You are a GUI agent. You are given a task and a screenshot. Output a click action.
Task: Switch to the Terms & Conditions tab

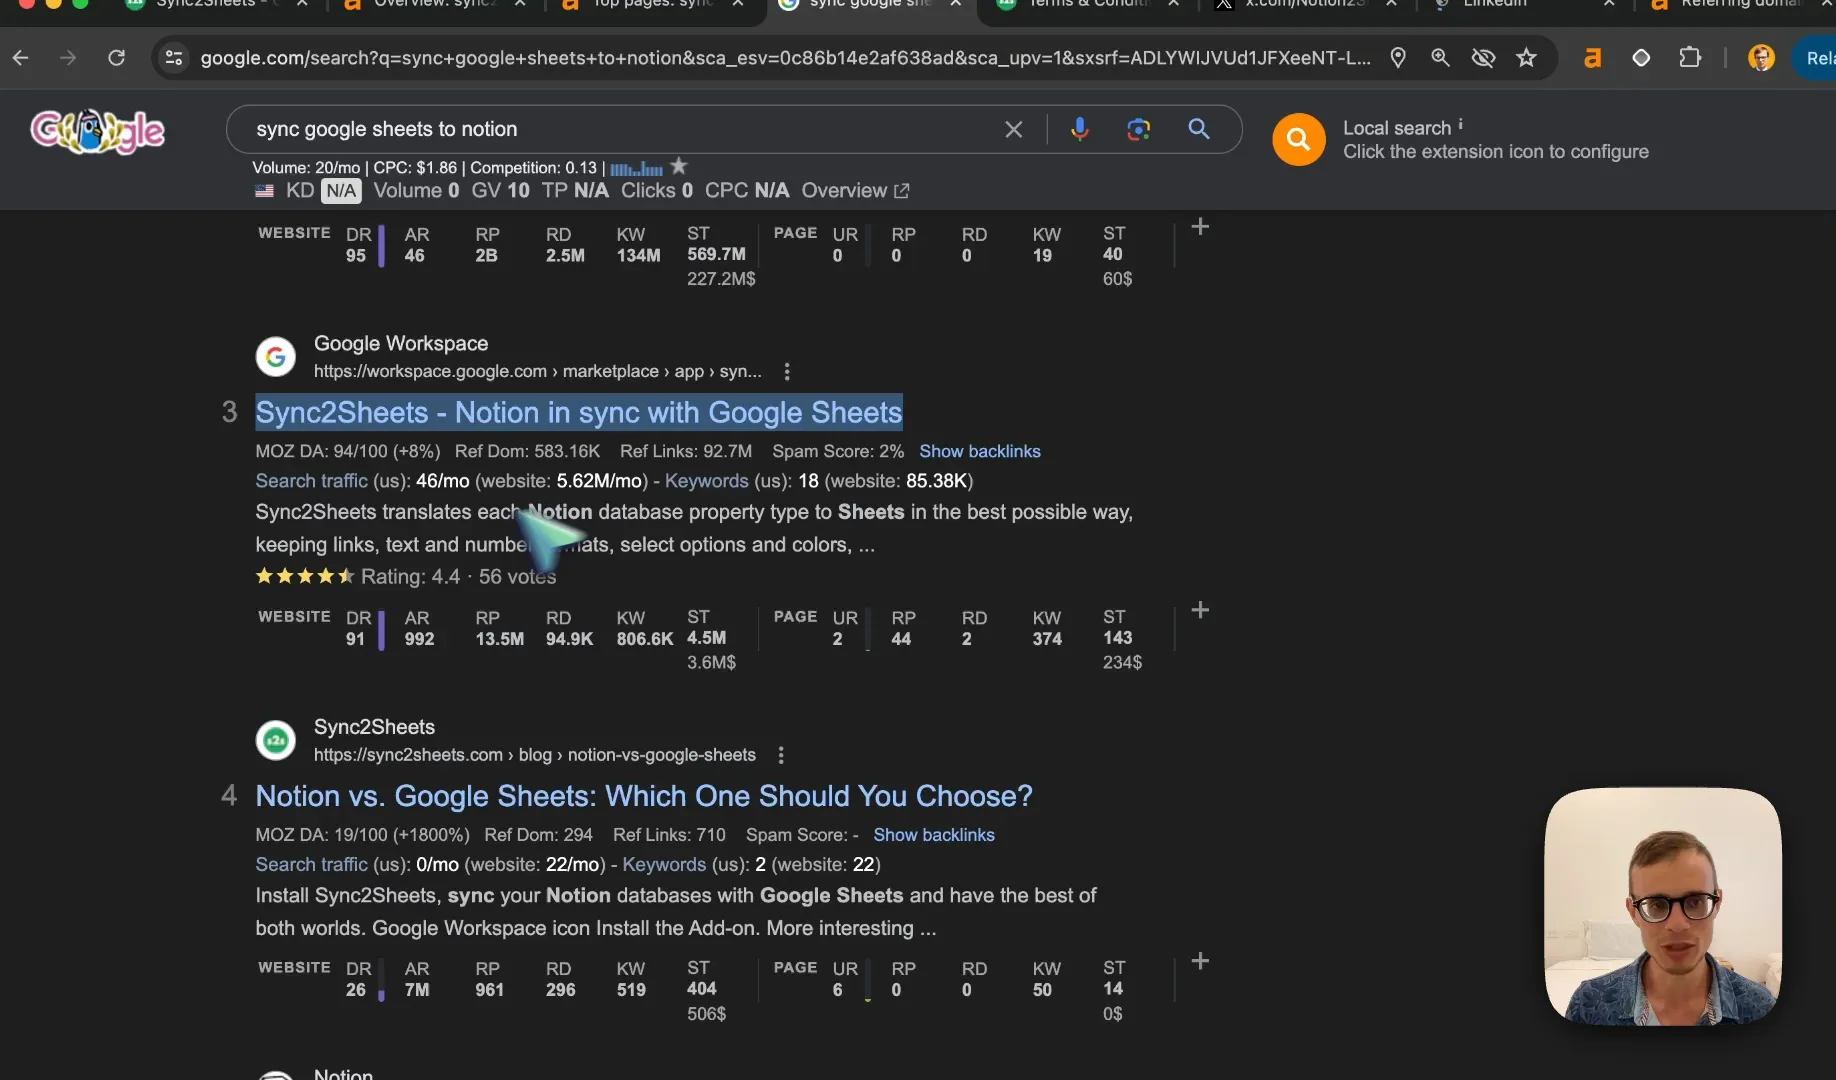(1088, 4)
